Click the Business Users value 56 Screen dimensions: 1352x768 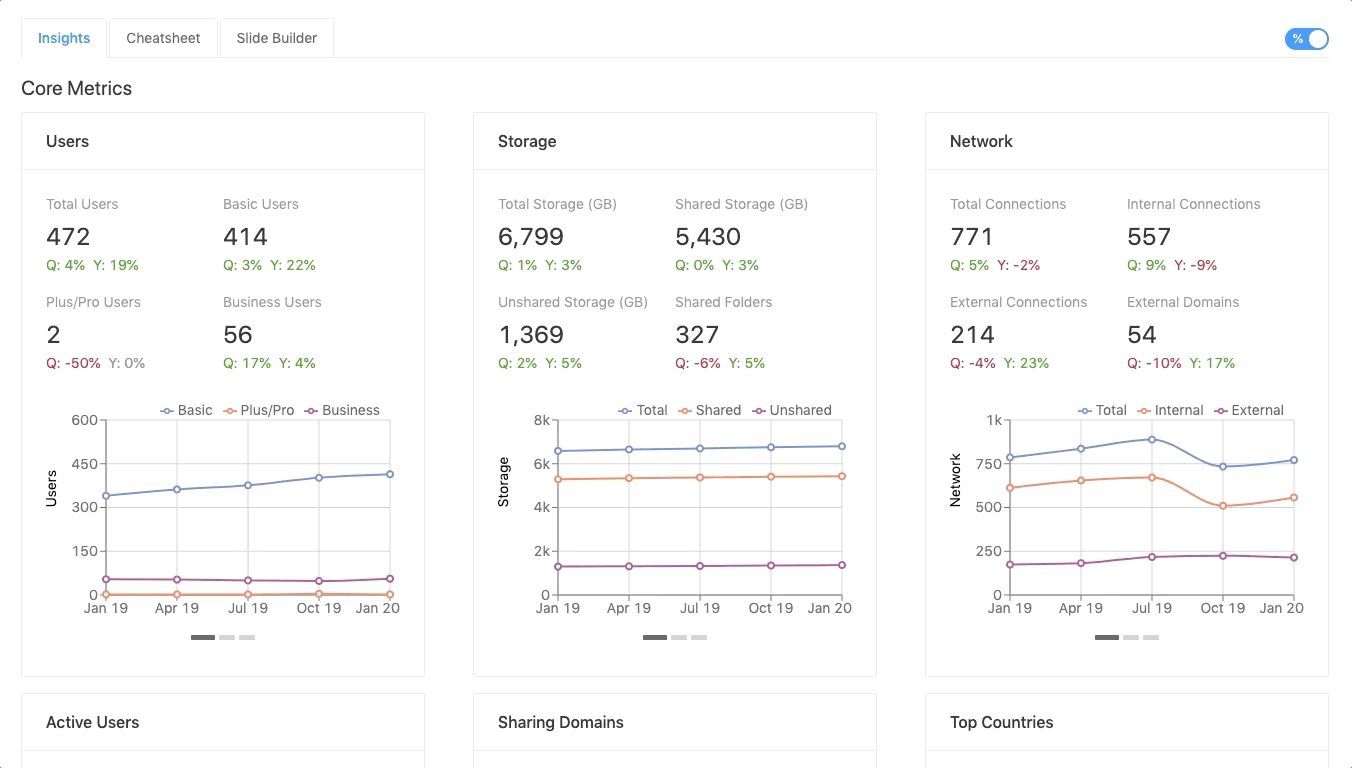click(238, 335)
